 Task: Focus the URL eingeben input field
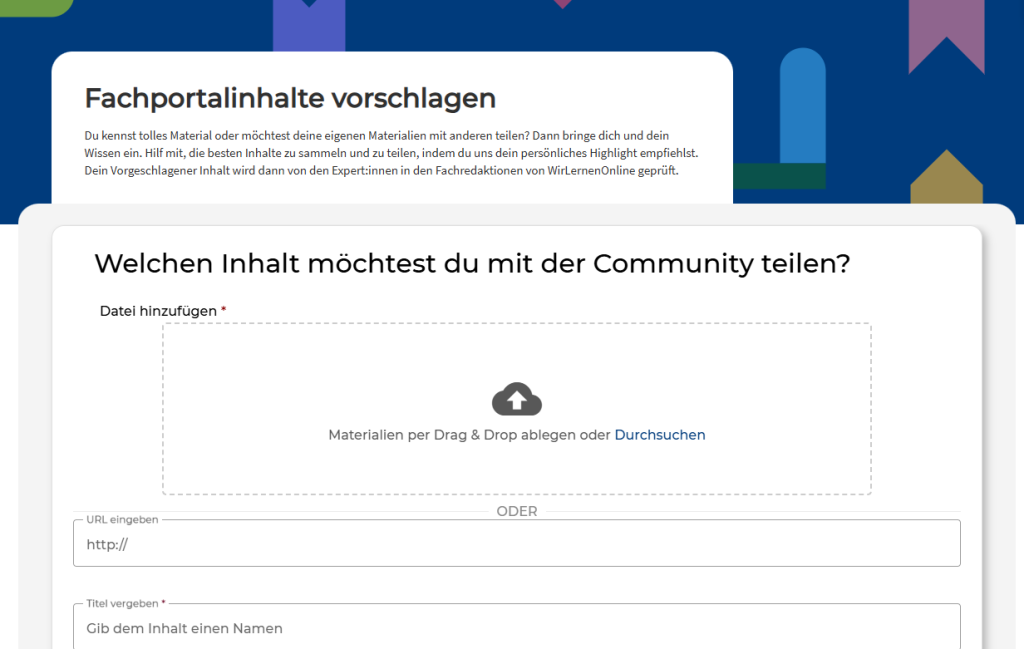click(x=516, y=545)
